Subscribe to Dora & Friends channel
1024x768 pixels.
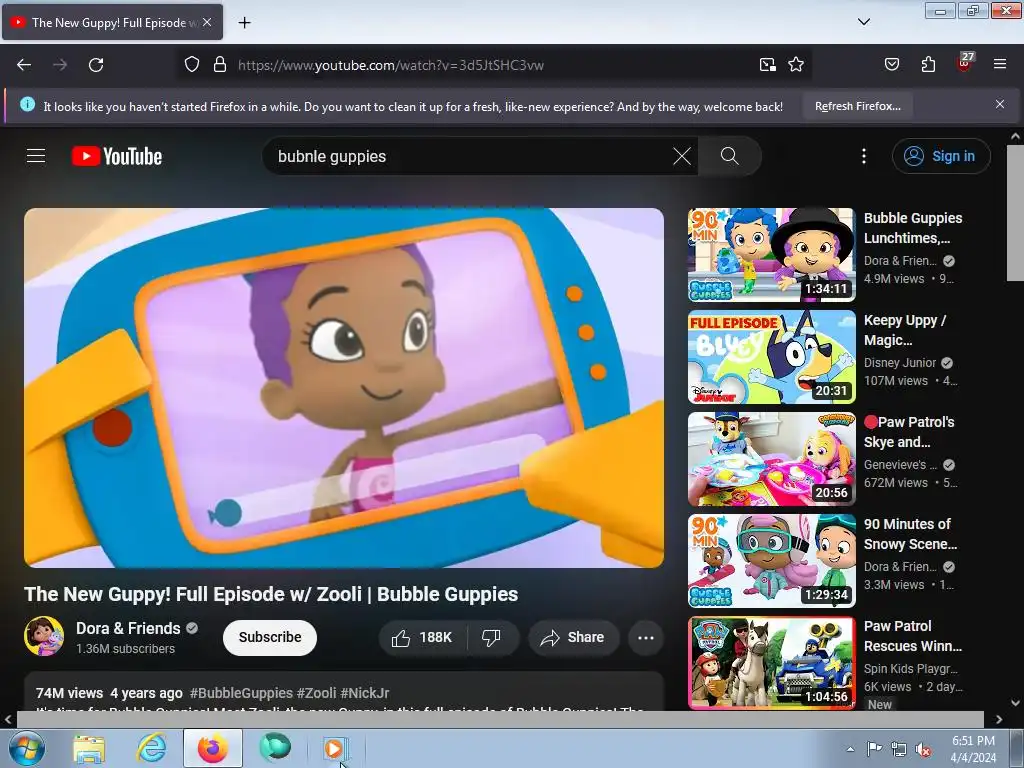270,637
